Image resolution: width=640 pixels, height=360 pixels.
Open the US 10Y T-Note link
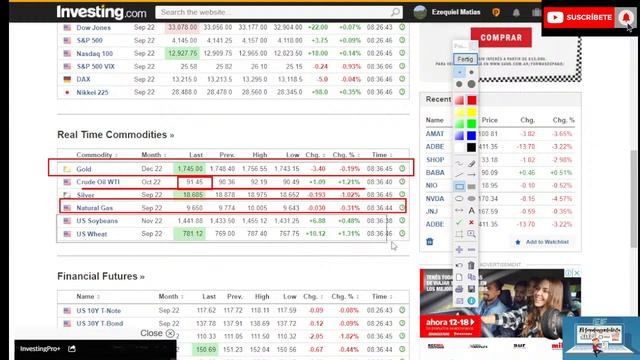click(x=99, y=311)
